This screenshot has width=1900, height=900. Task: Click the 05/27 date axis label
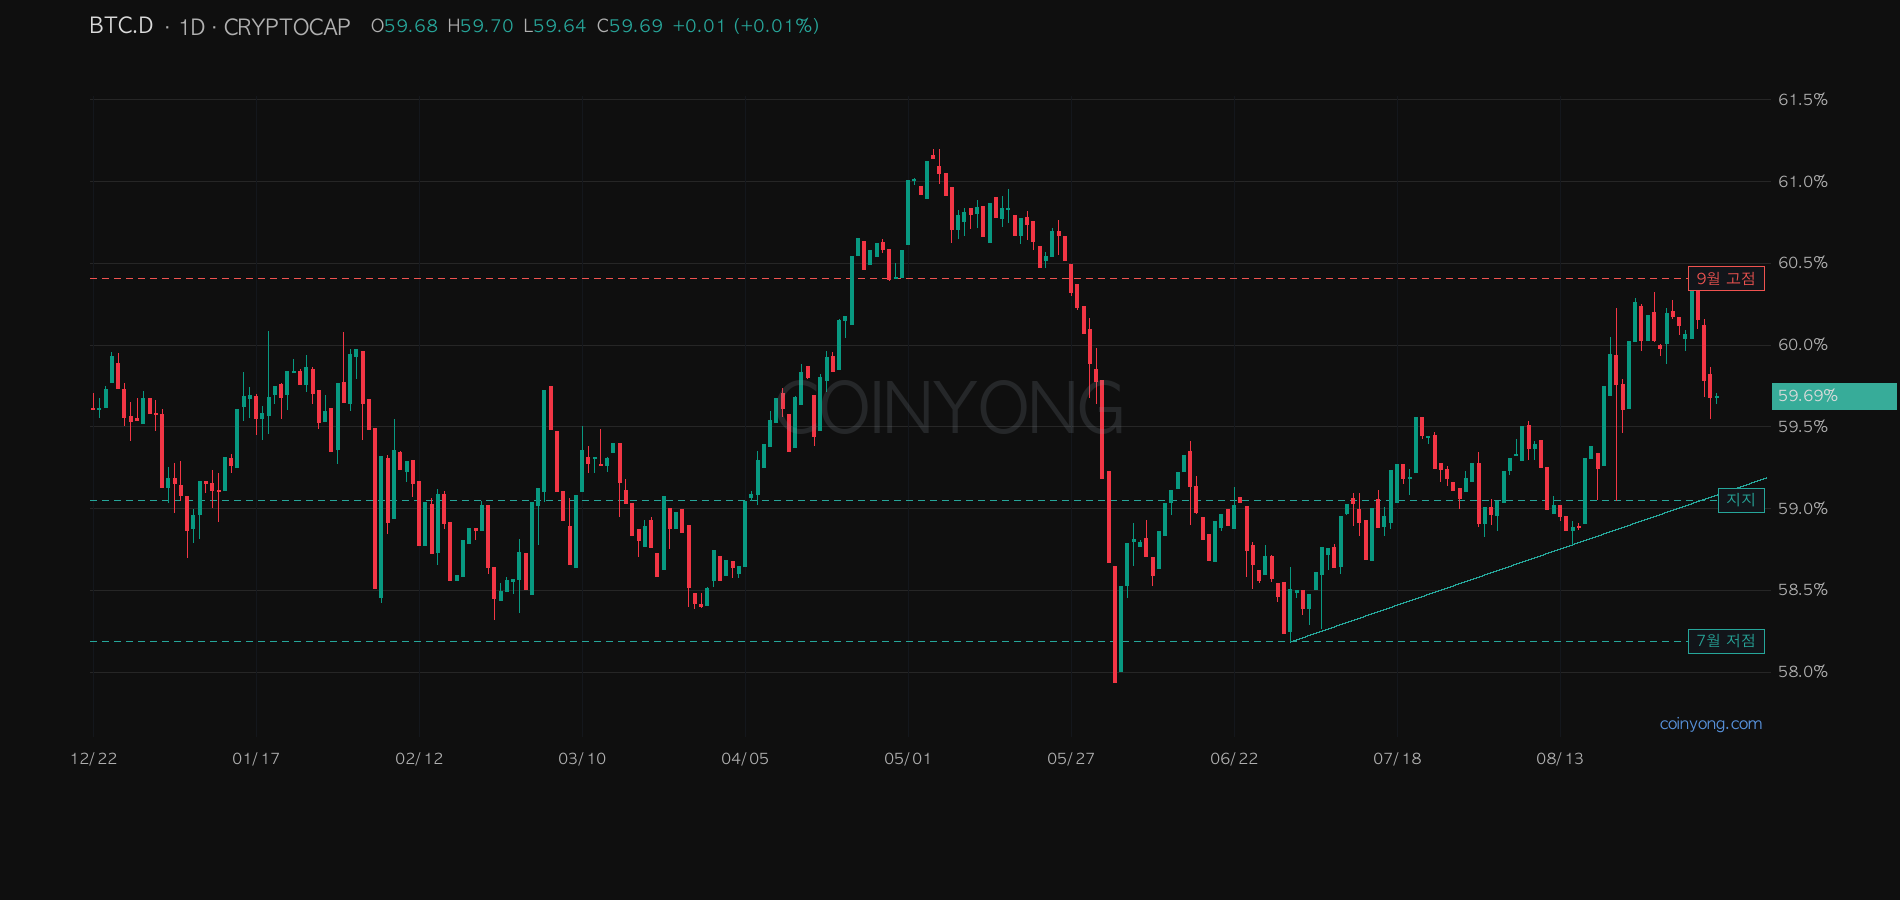coord(1071,759)
